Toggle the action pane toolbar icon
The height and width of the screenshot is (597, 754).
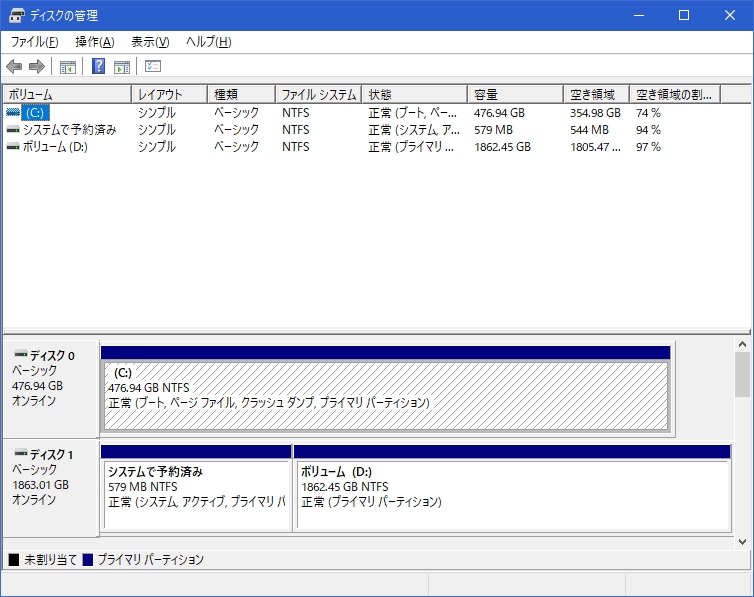122,67
